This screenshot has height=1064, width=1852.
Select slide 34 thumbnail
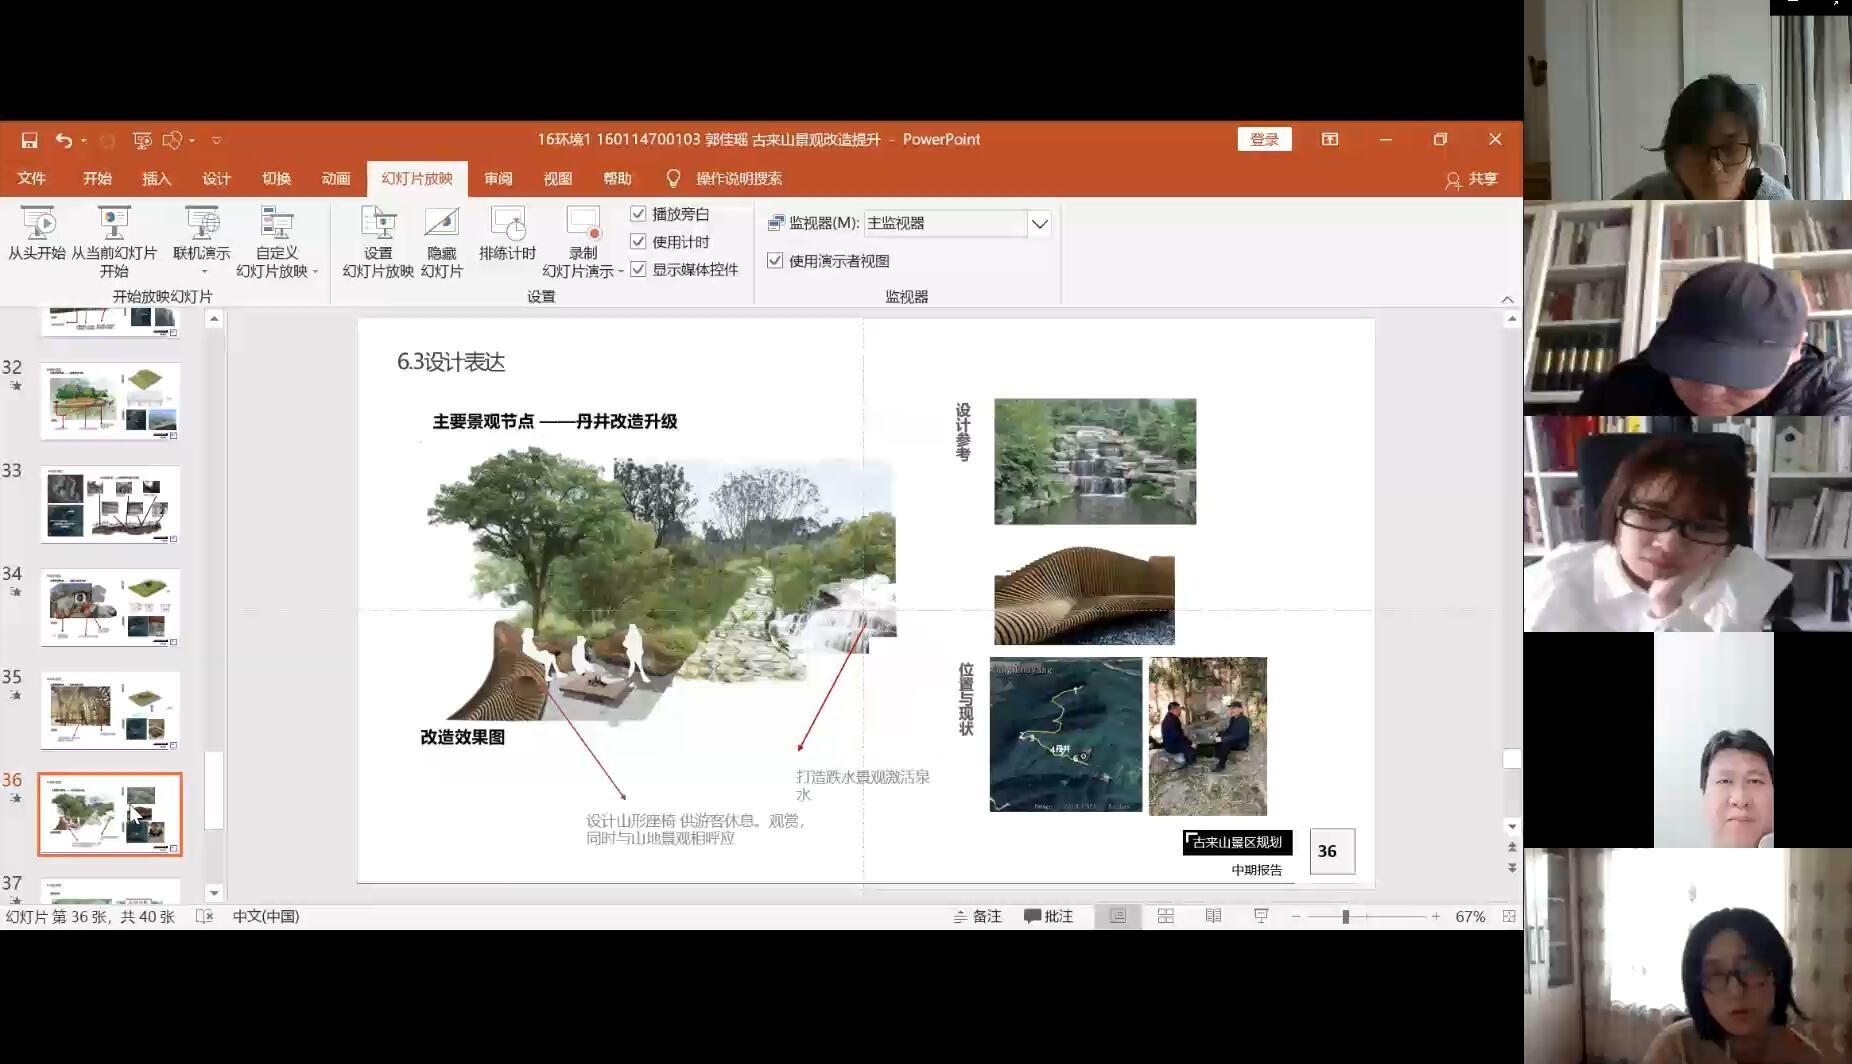coord(110,607)
